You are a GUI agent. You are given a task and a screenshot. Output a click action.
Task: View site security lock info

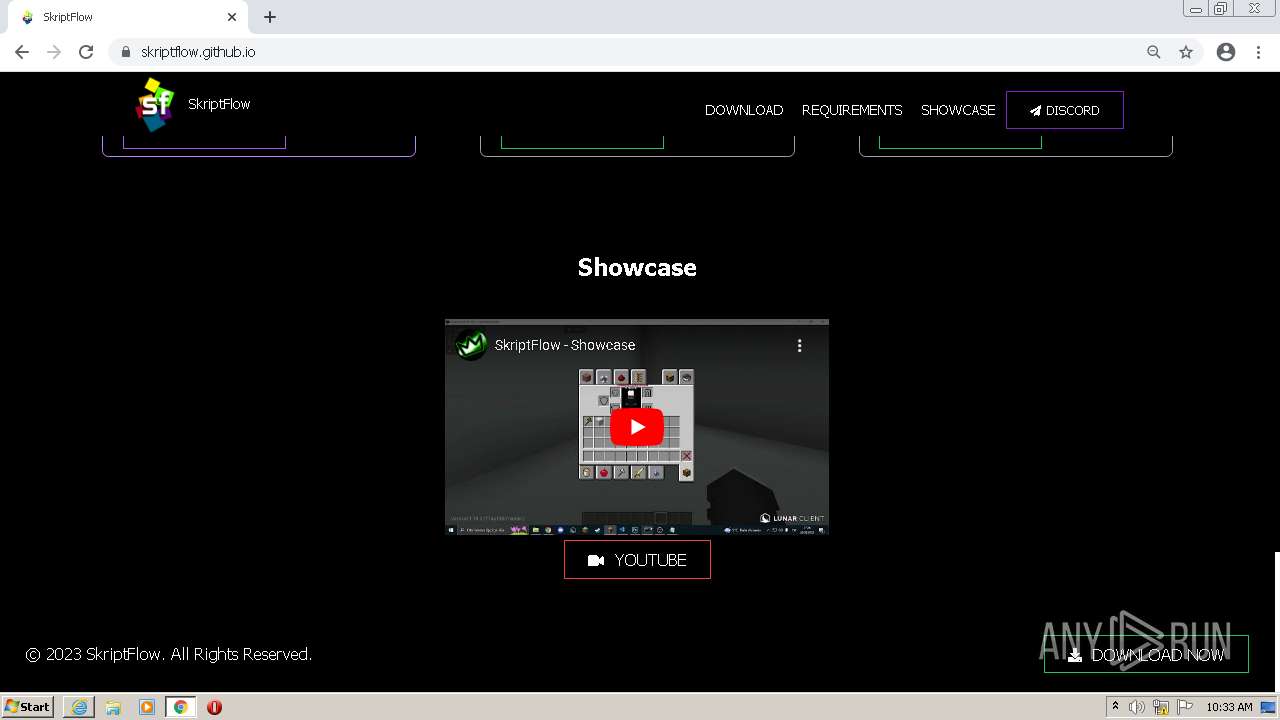click(x=125, y=52)
